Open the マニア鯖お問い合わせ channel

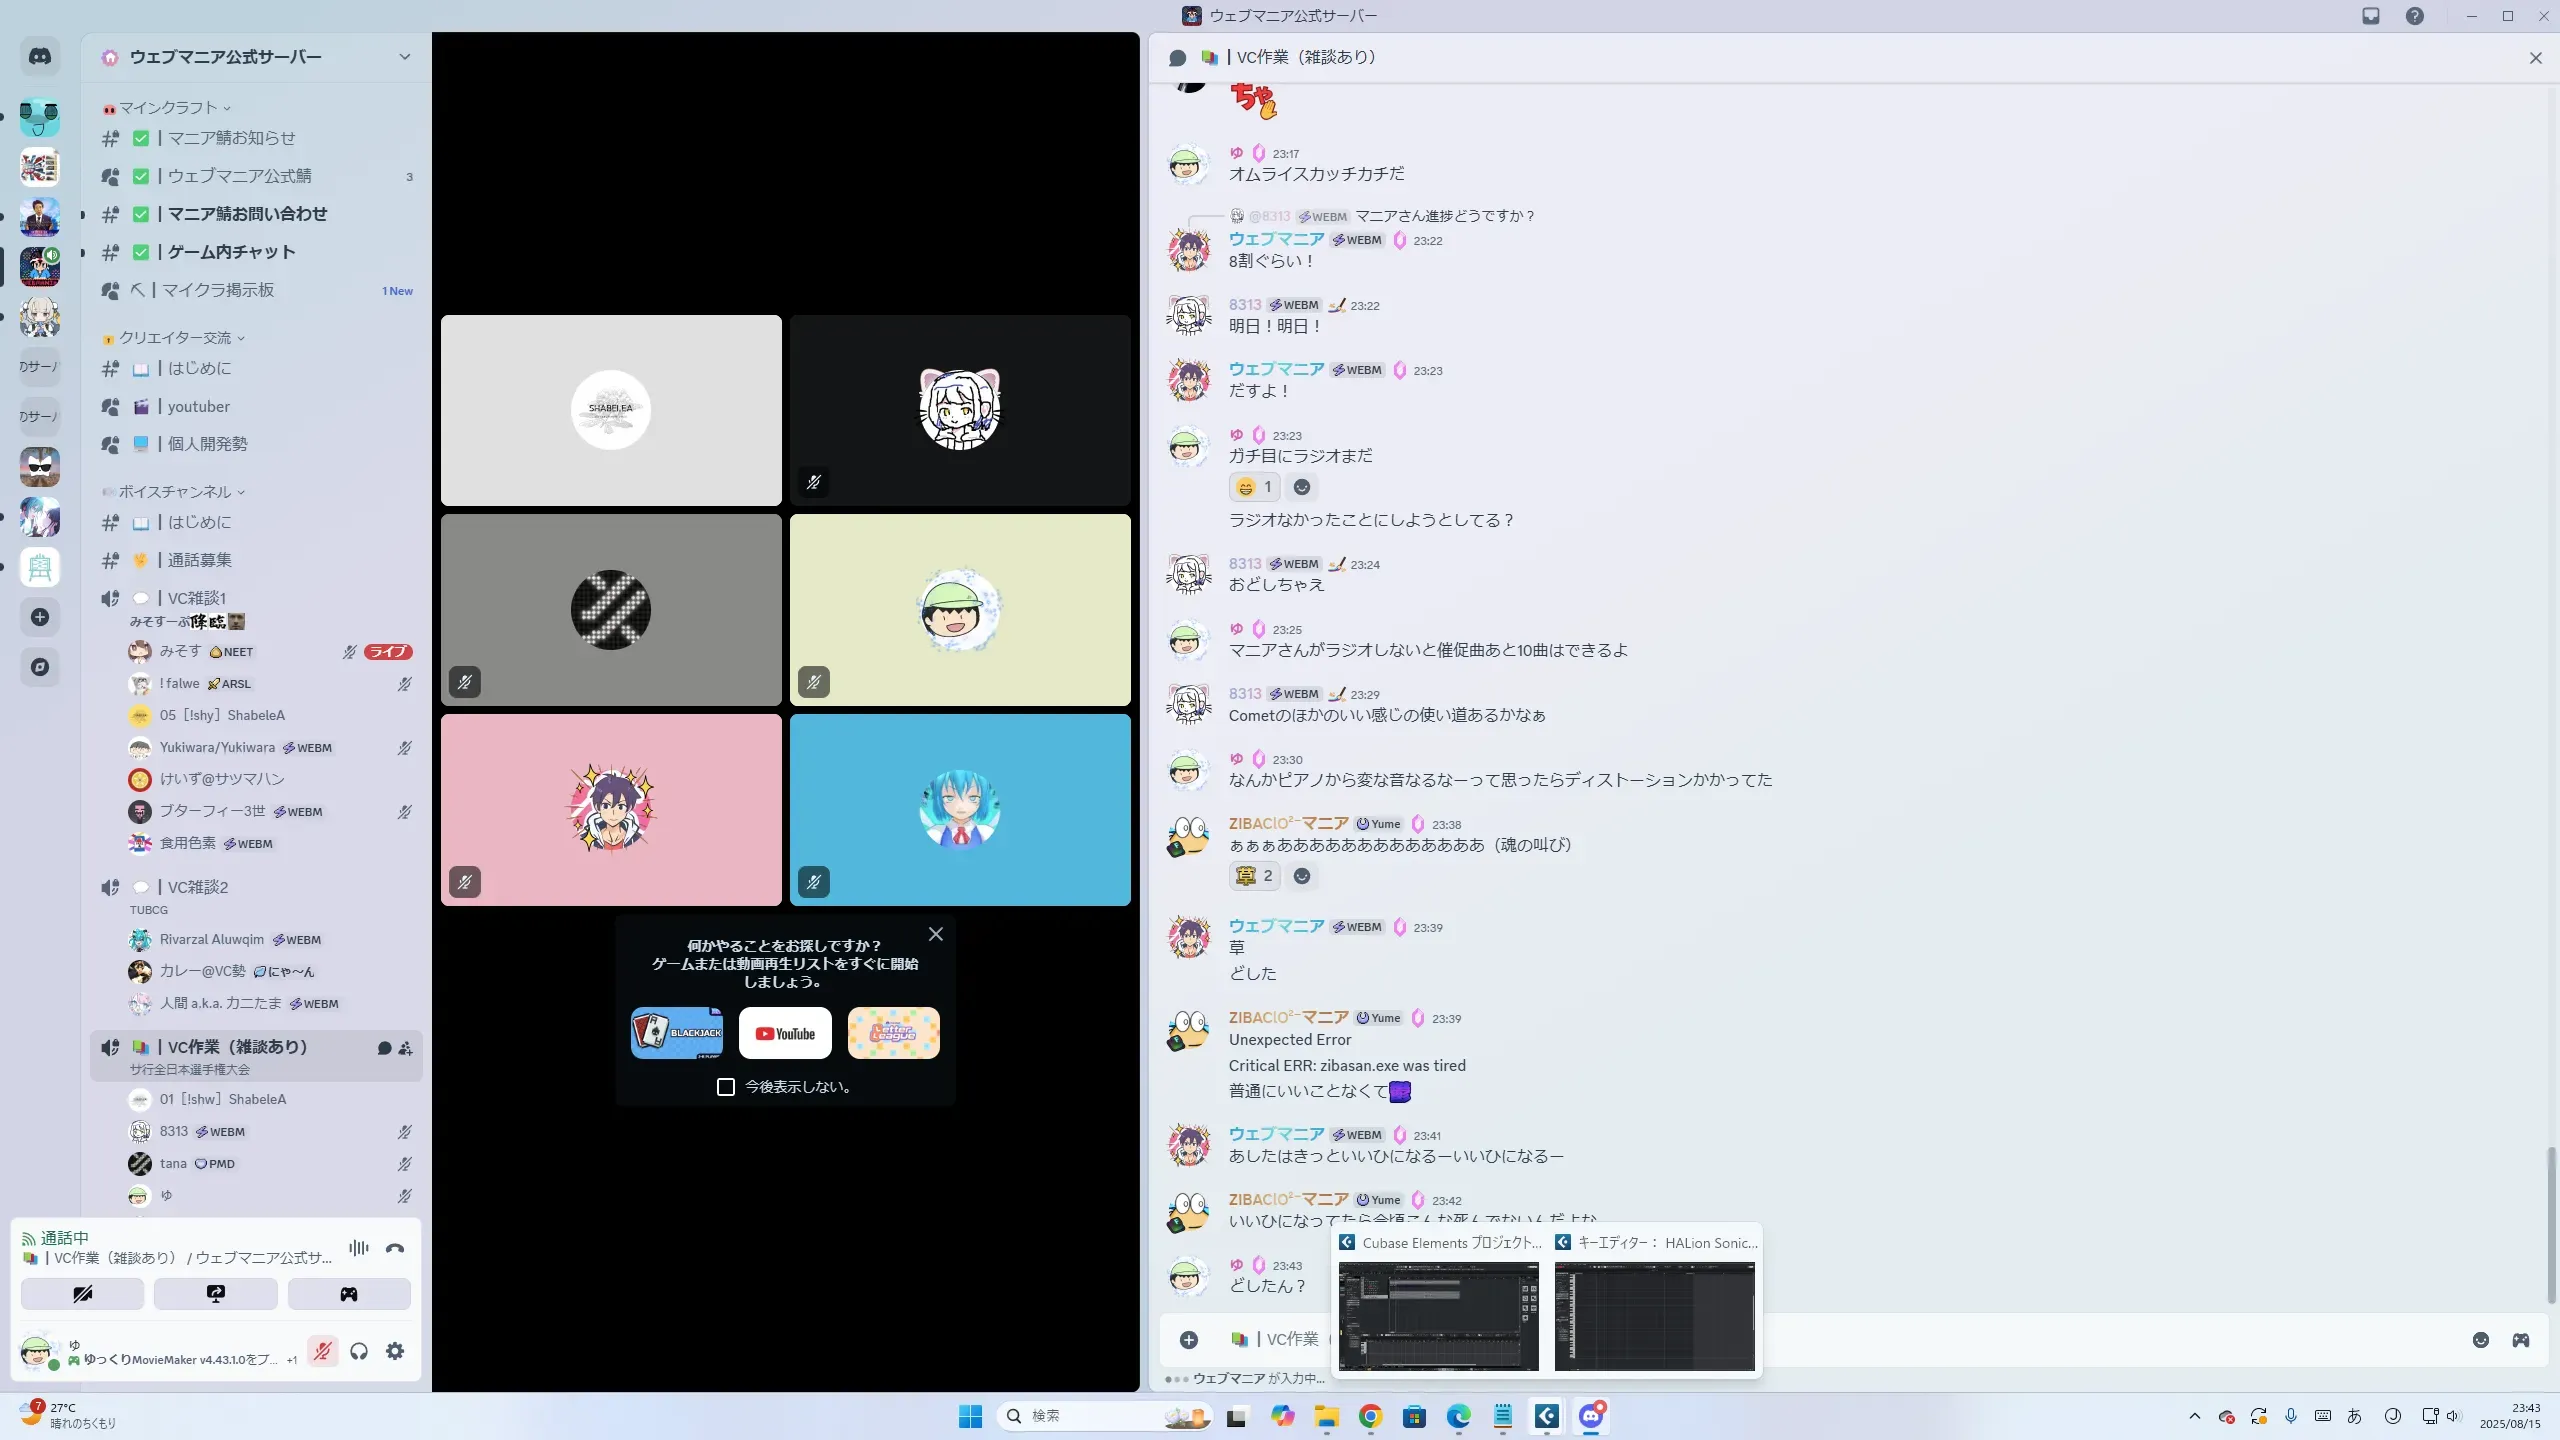[247, 214]
